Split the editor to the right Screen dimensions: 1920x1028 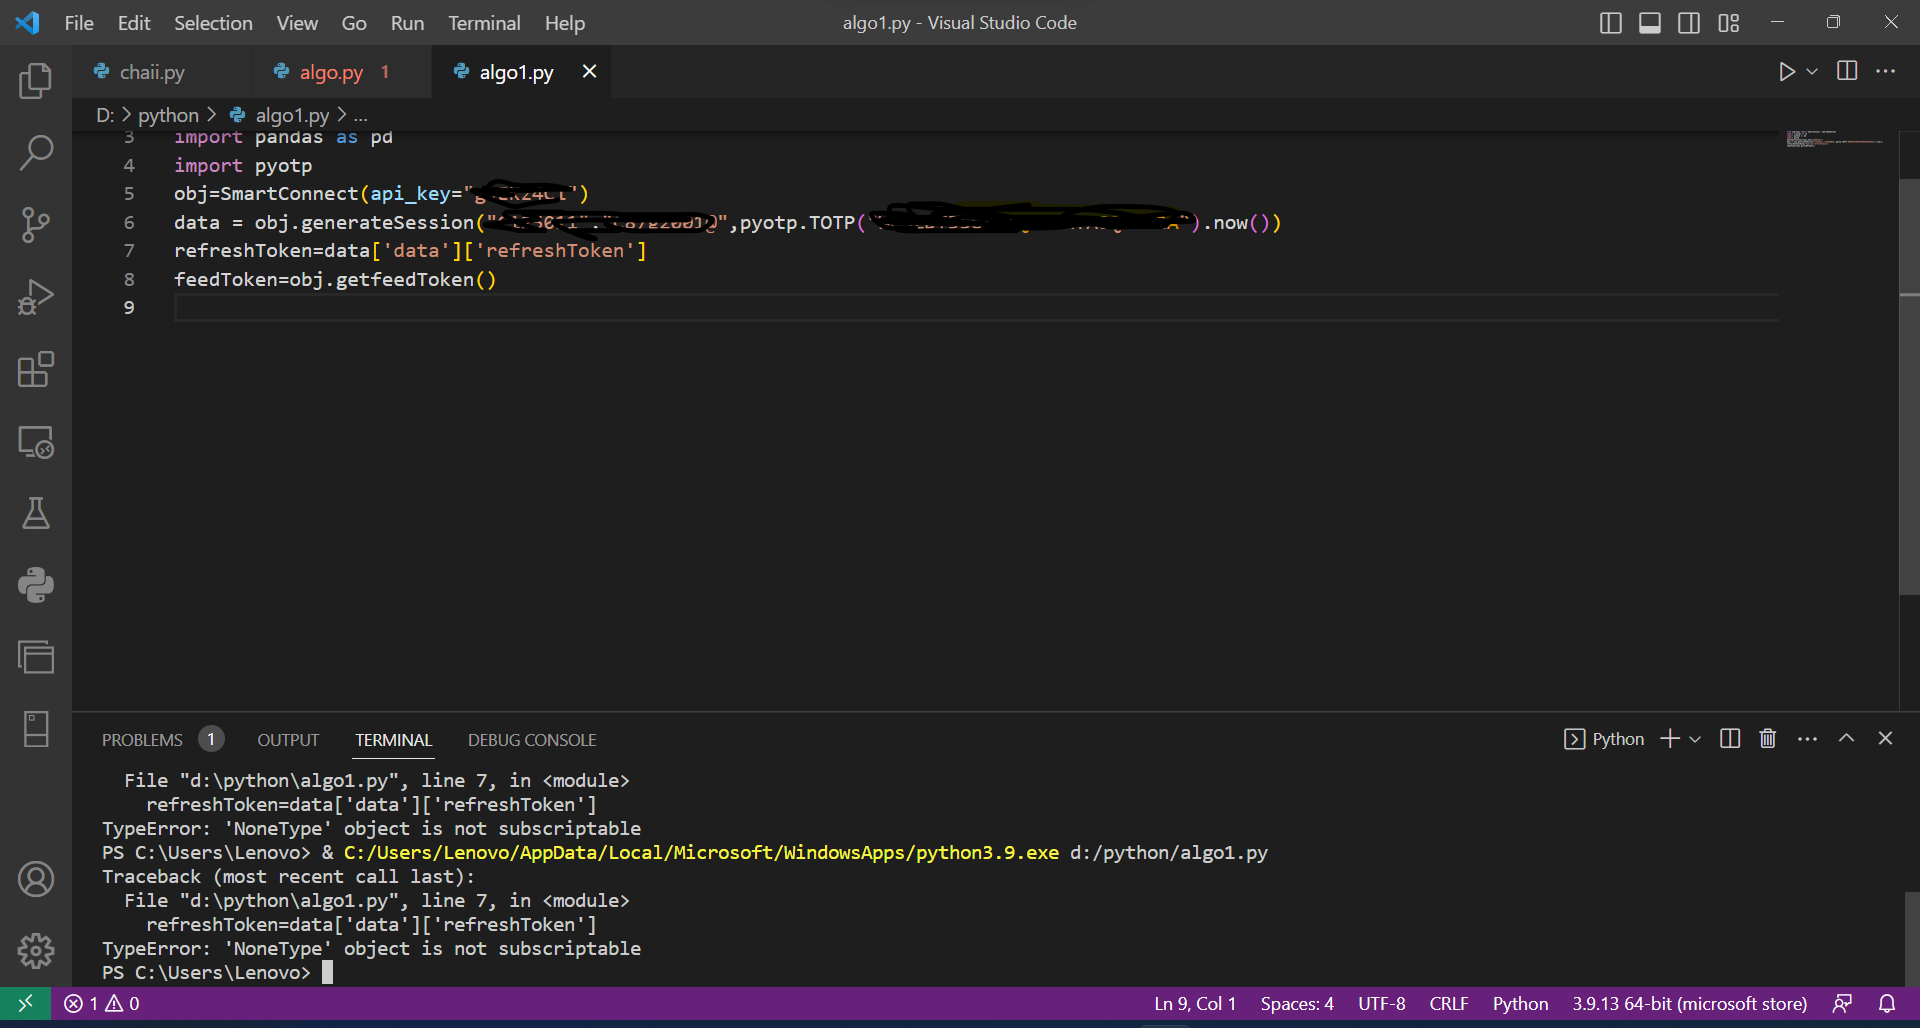(x=1847, y=71)
